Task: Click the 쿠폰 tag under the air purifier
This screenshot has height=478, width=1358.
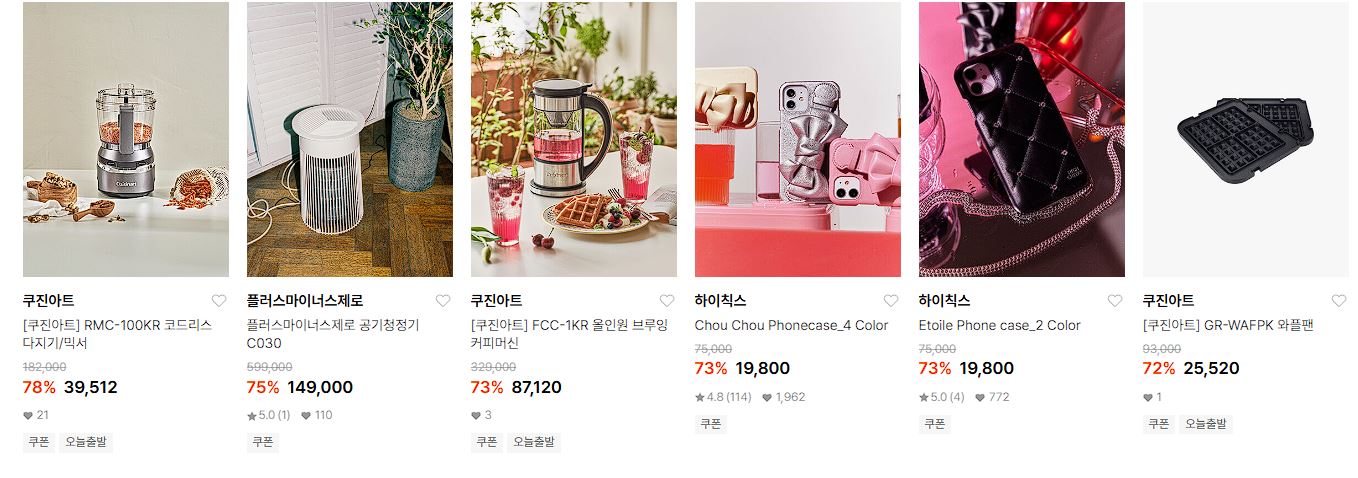Action: coord(263,442)
